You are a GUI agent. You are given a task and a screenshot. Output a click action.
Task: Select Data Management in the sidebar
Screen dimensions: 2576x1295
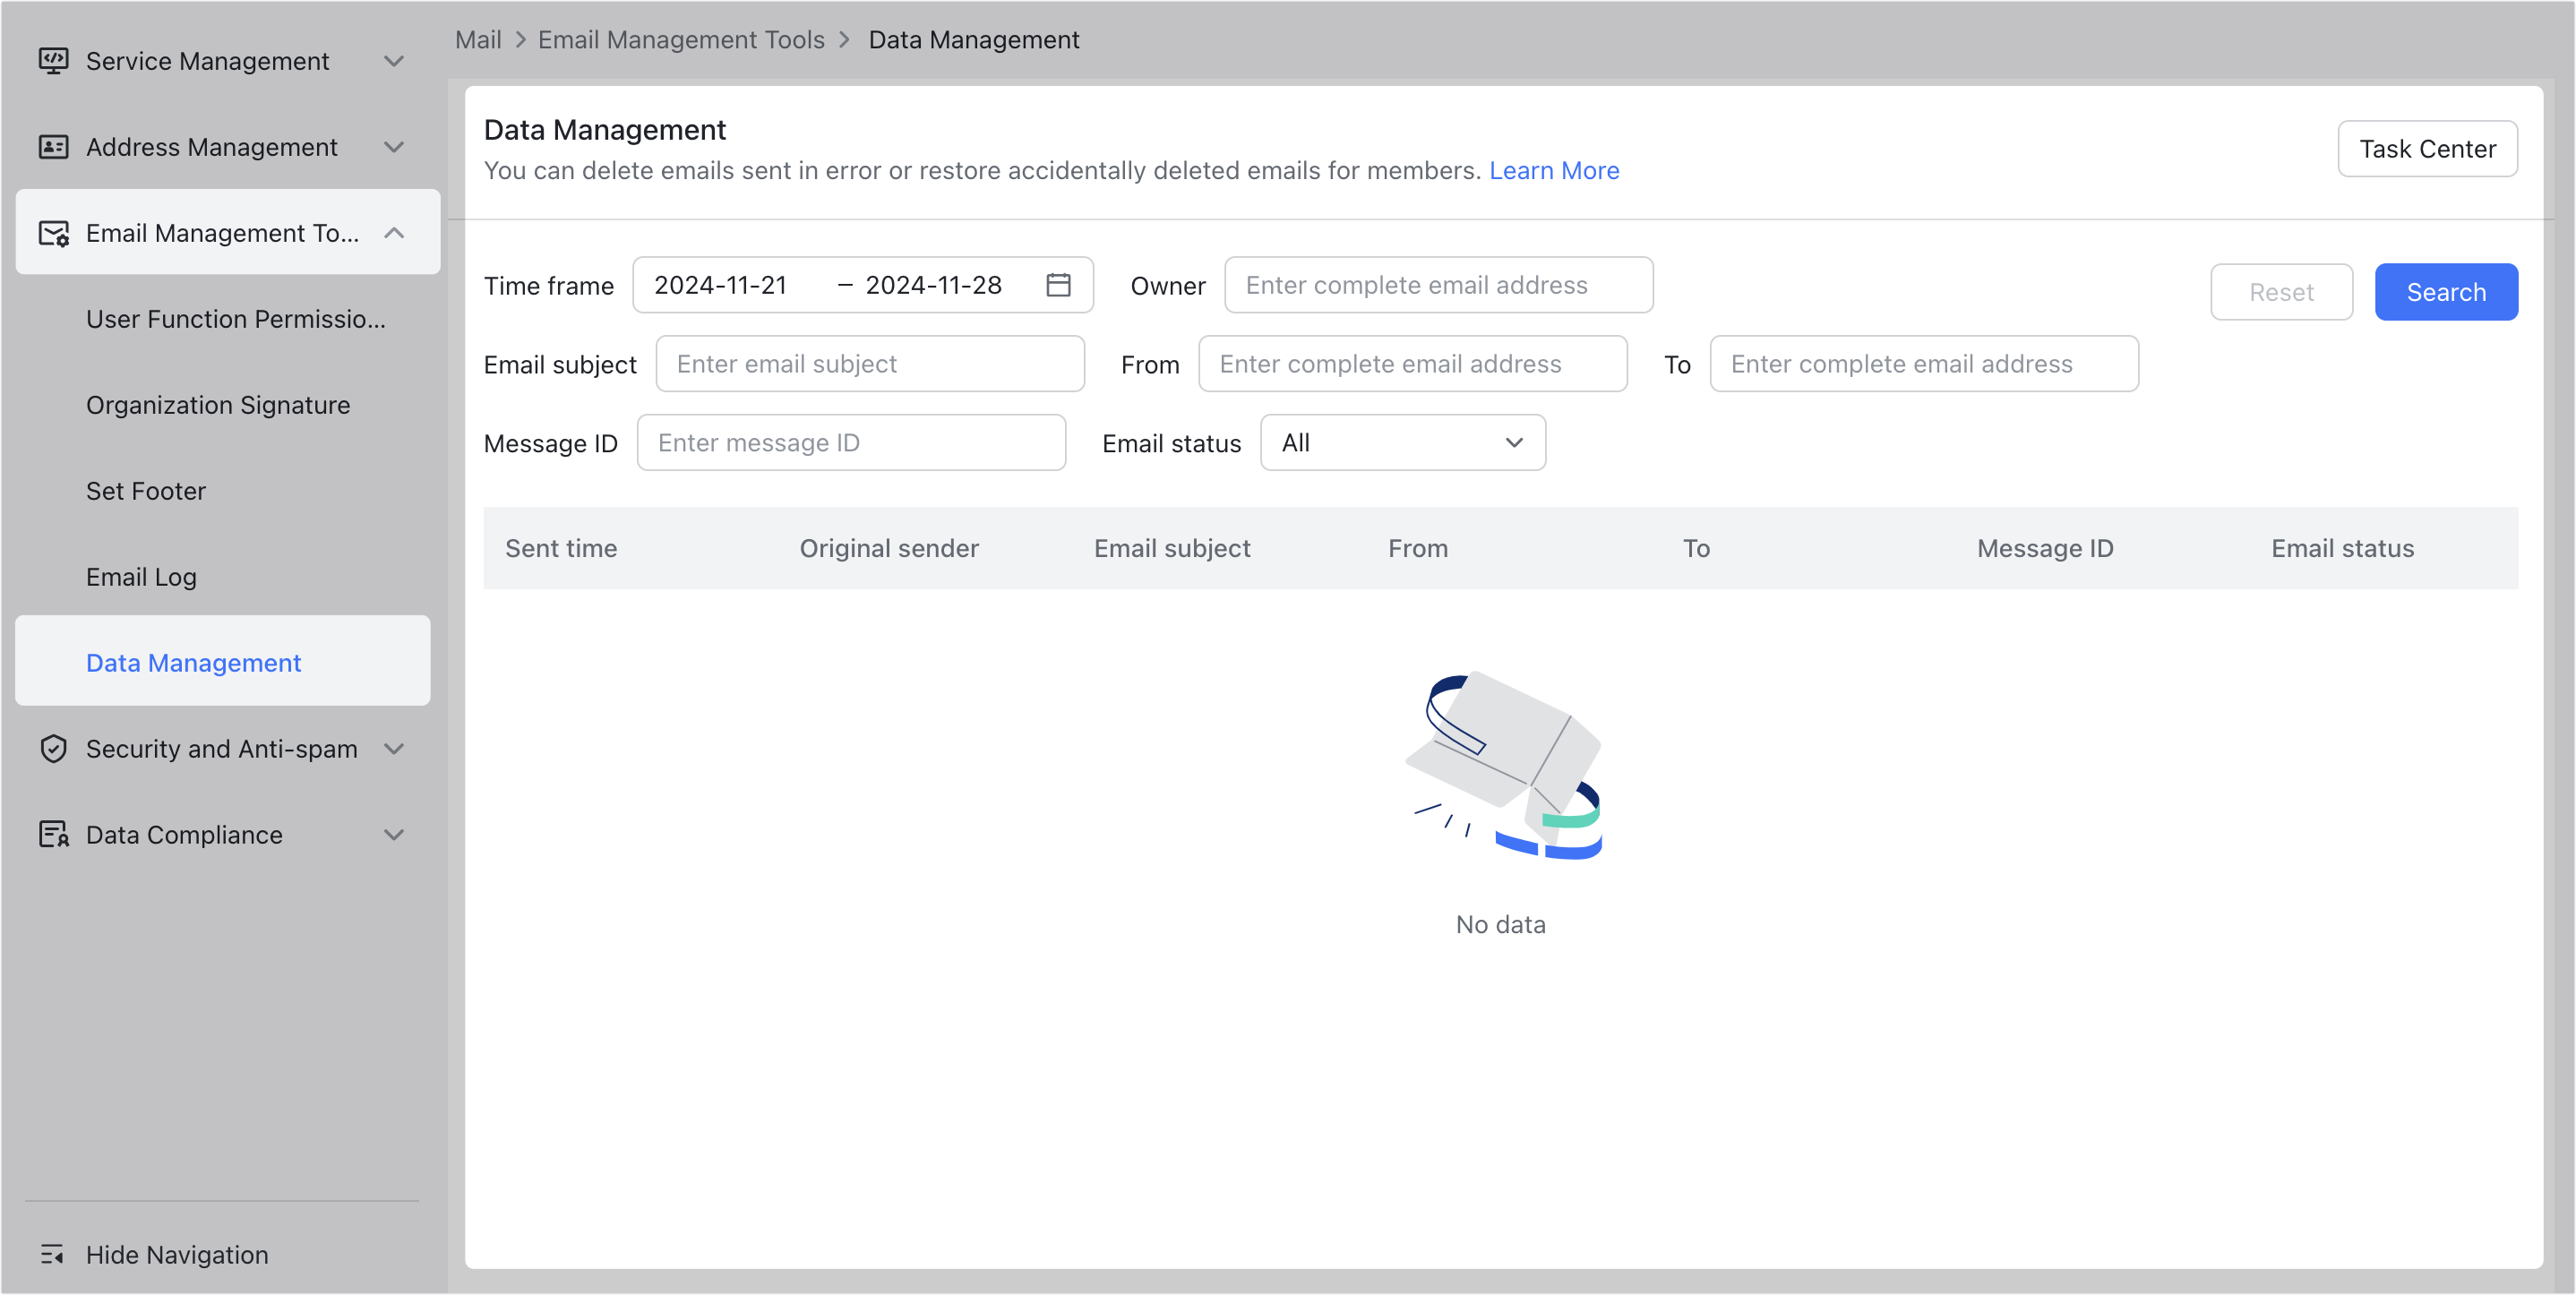(222, 662)
